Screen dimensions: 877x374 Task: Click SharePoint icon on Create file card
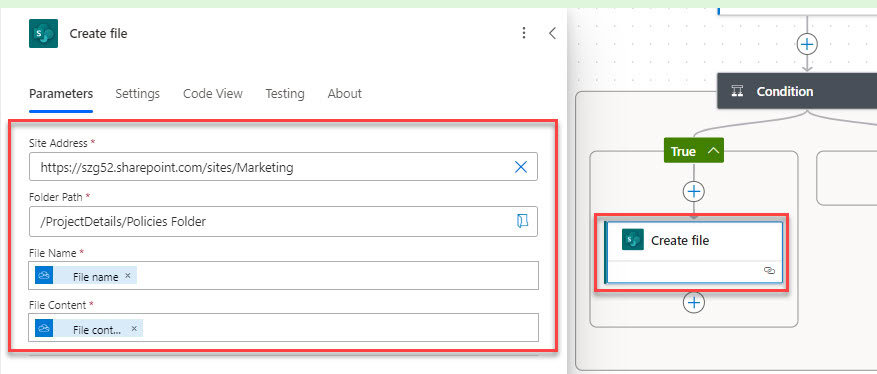pos(633,240)
